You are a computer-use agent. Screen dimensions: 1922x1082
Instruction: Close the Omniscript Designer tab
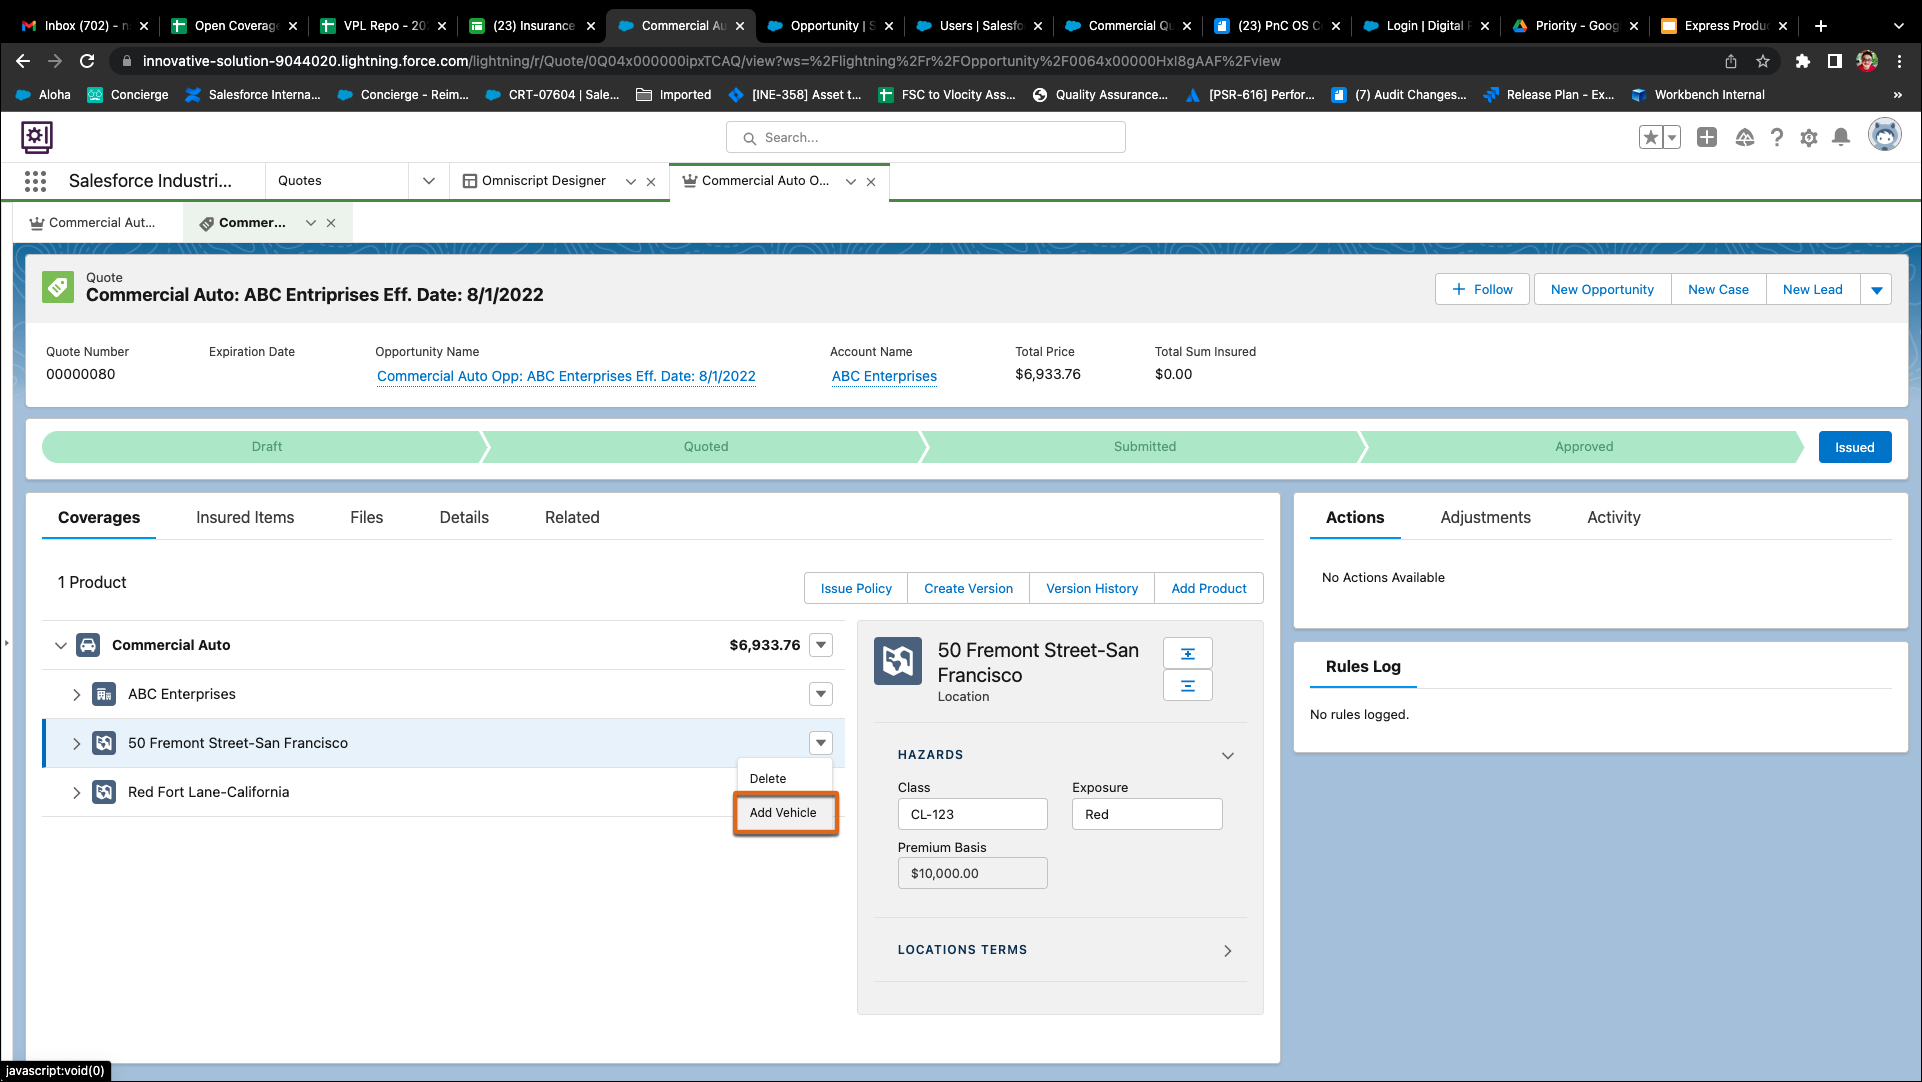(x=651, y=182)
